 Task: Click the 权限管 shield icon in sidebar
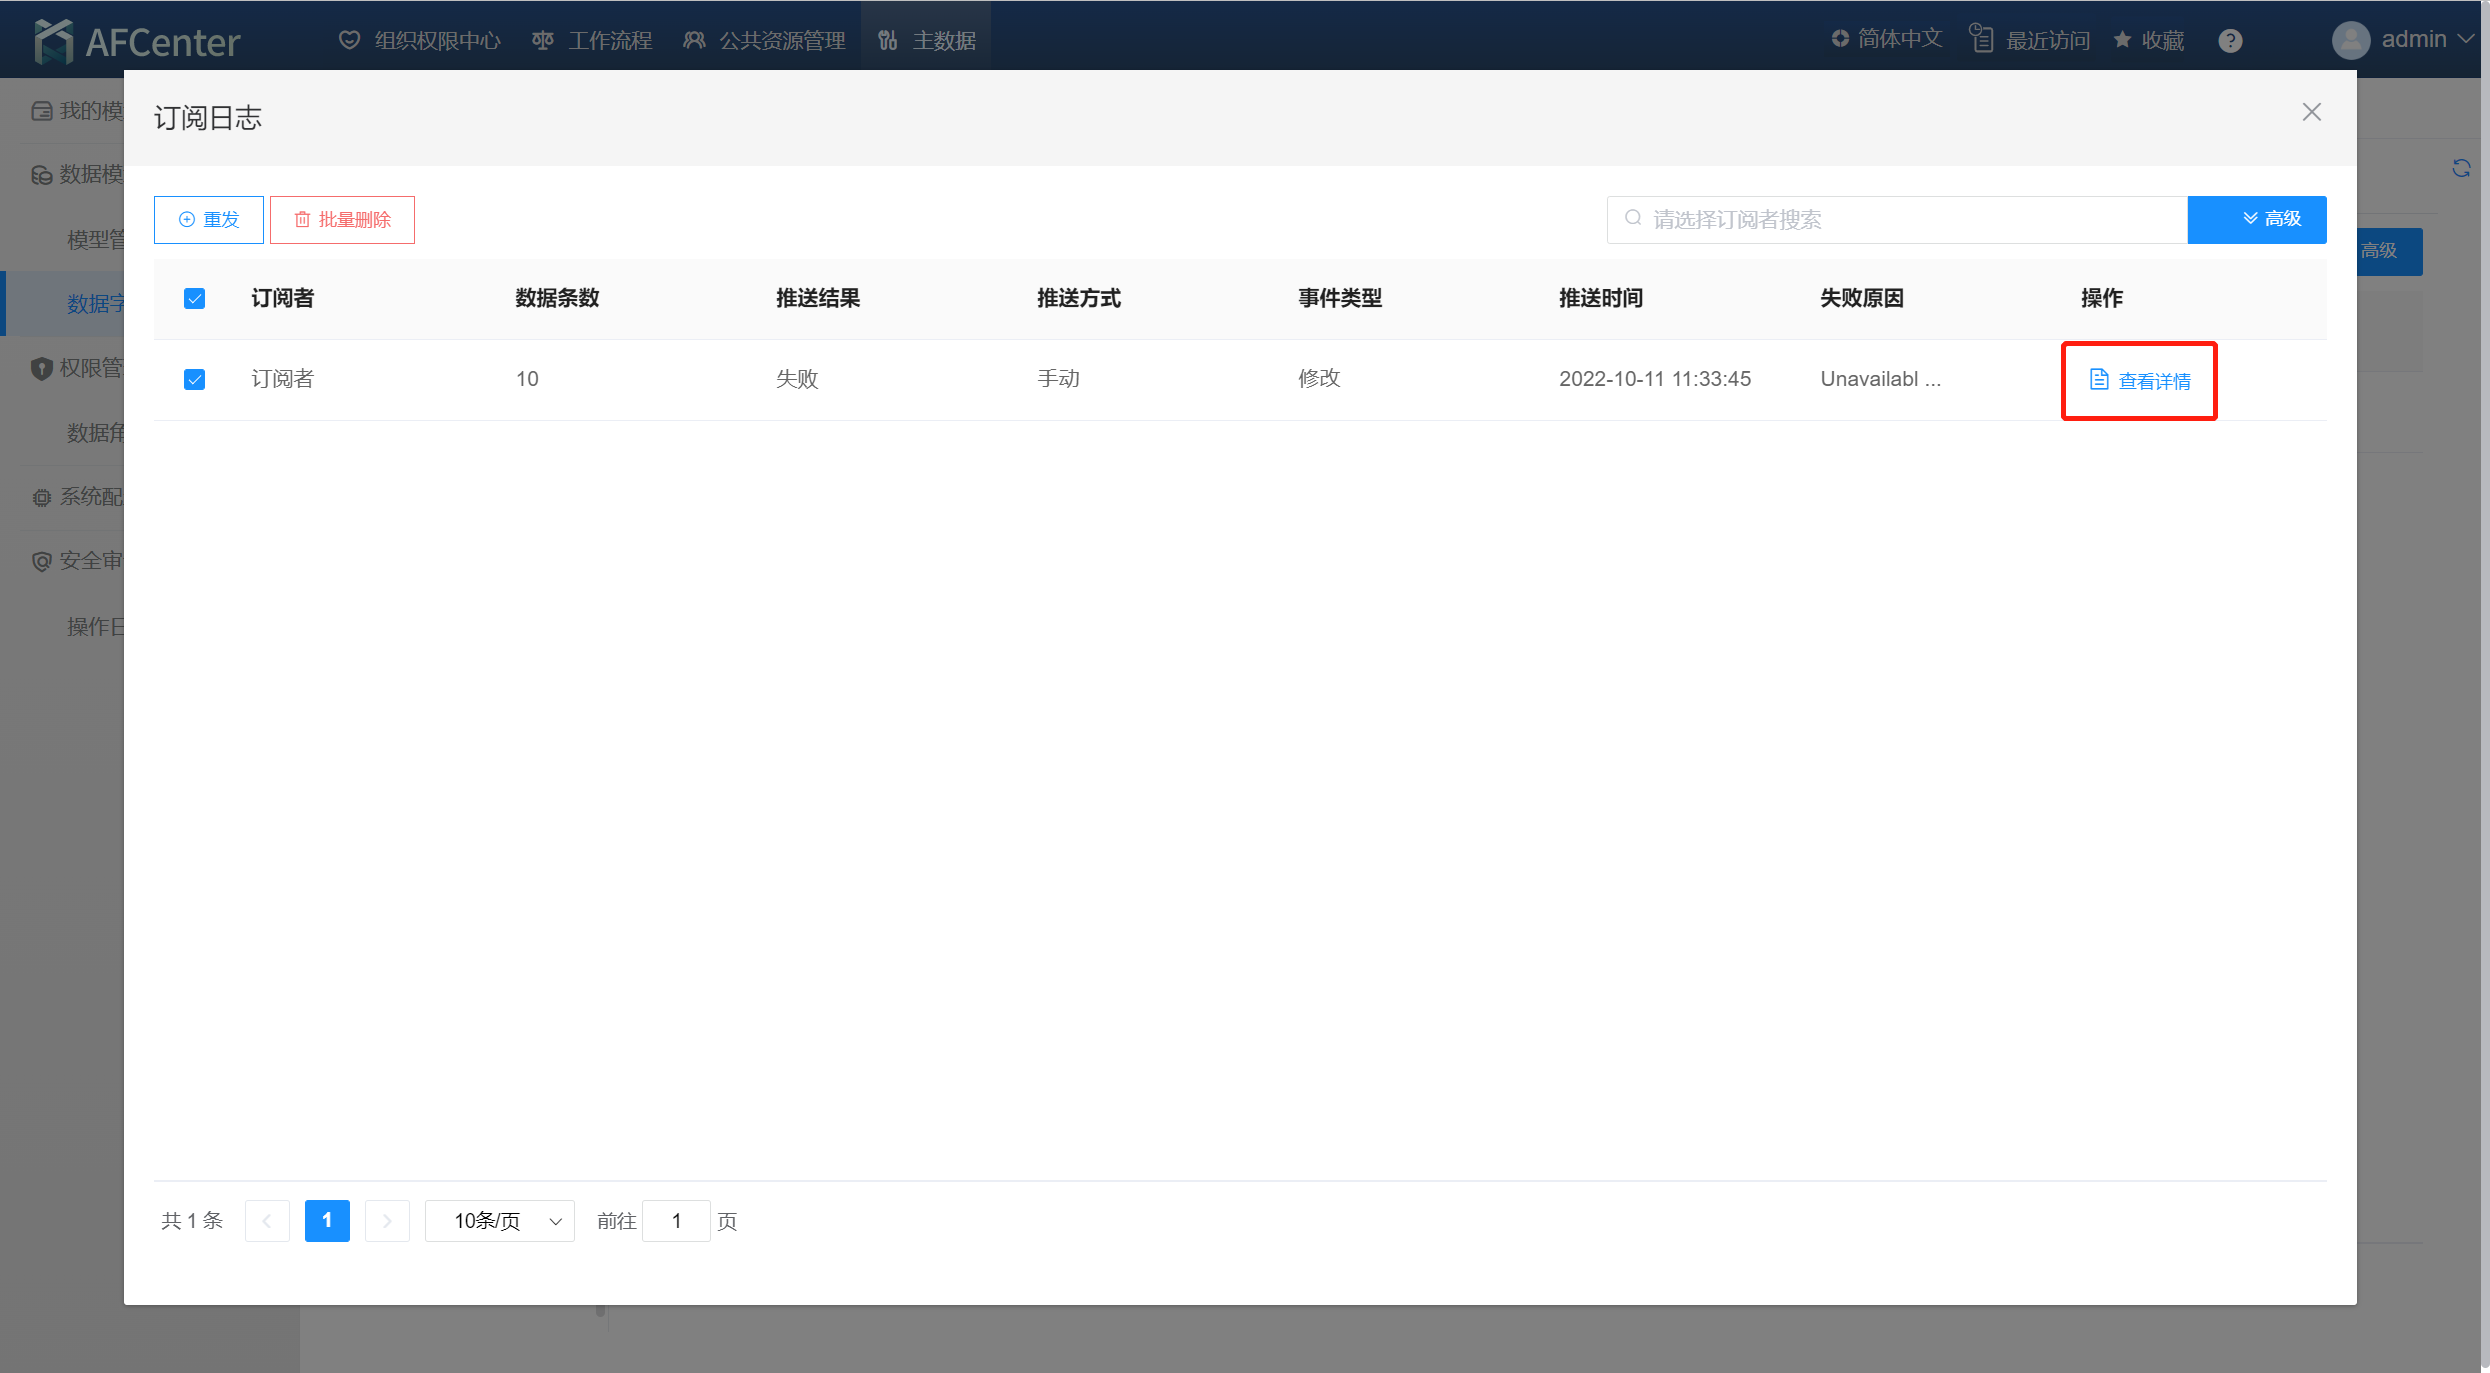pos(41,369)
